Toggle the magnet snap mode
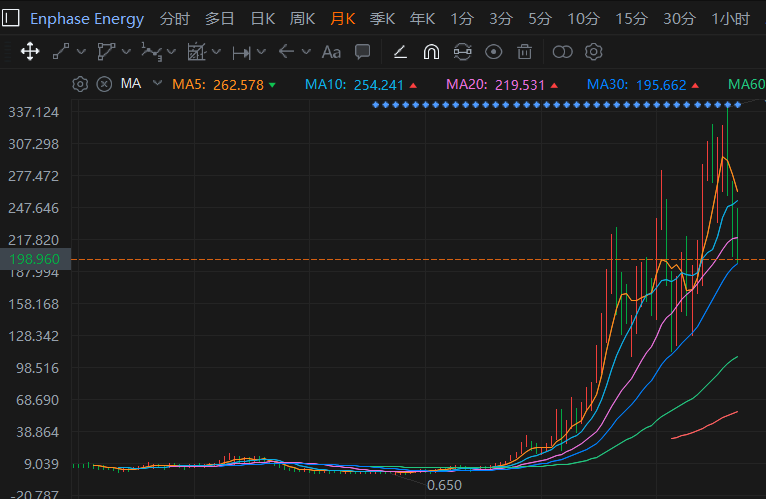This screenshot has height=499, width=766. 431,51
